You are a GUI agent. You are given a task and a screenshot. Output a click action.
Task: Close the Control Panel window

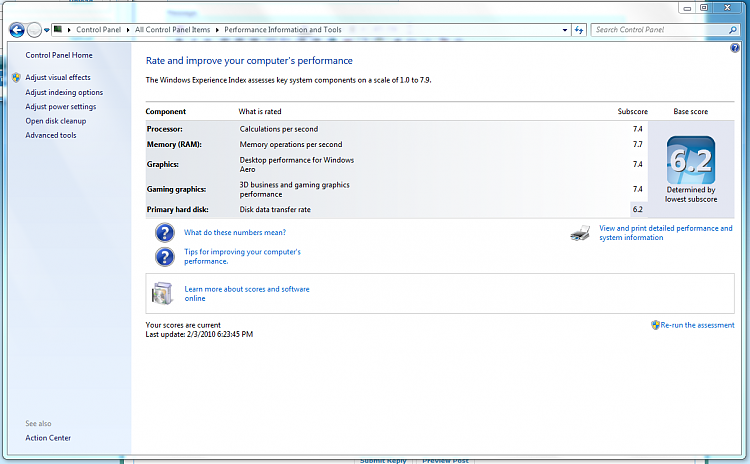pyautogui.click(x=727, y=8)
